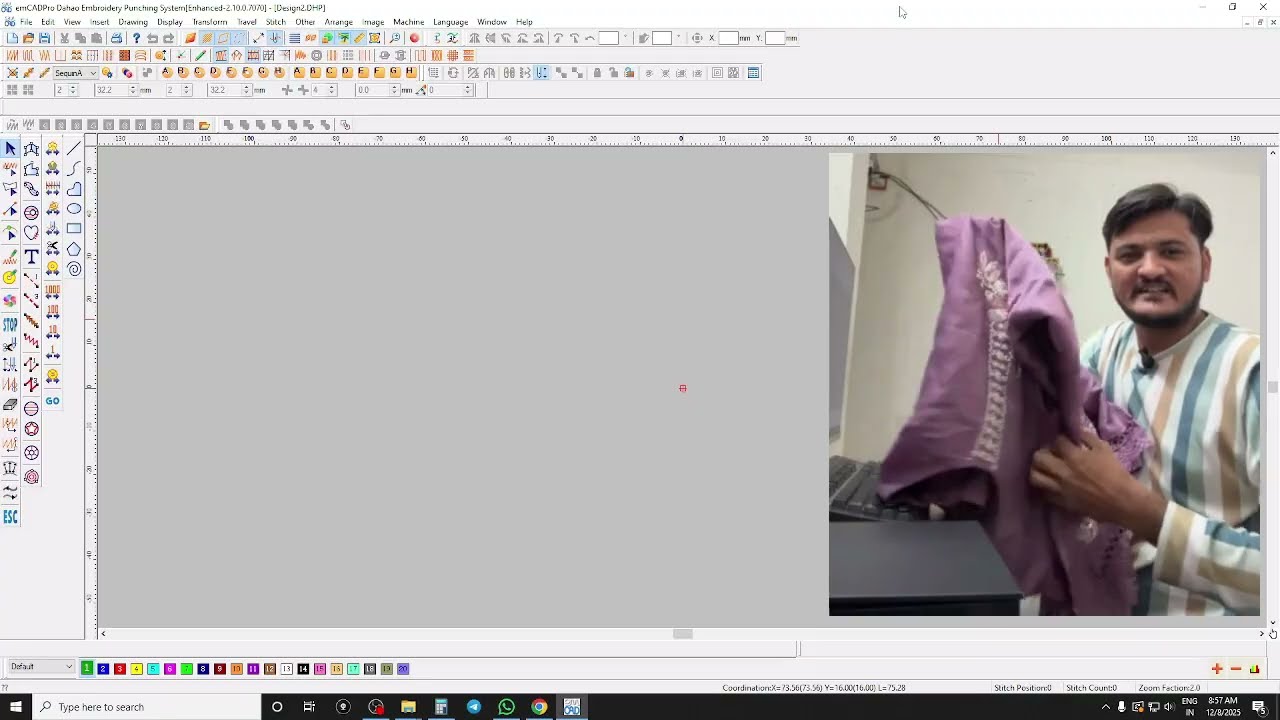Screen dimensions: 1280x720
Task: Open Google Chrome from the taskbar
Action: click(539, 707)
